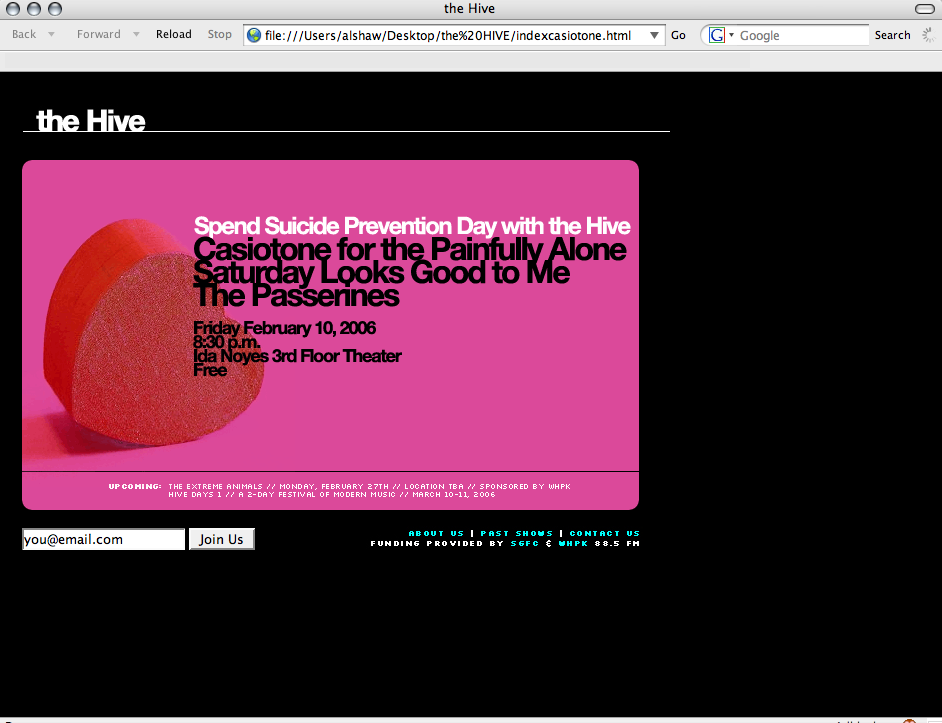Image resolution: width=942 pixels, height=723 pixels.
Task: Click the Join Us button
Action: [222, 539]
